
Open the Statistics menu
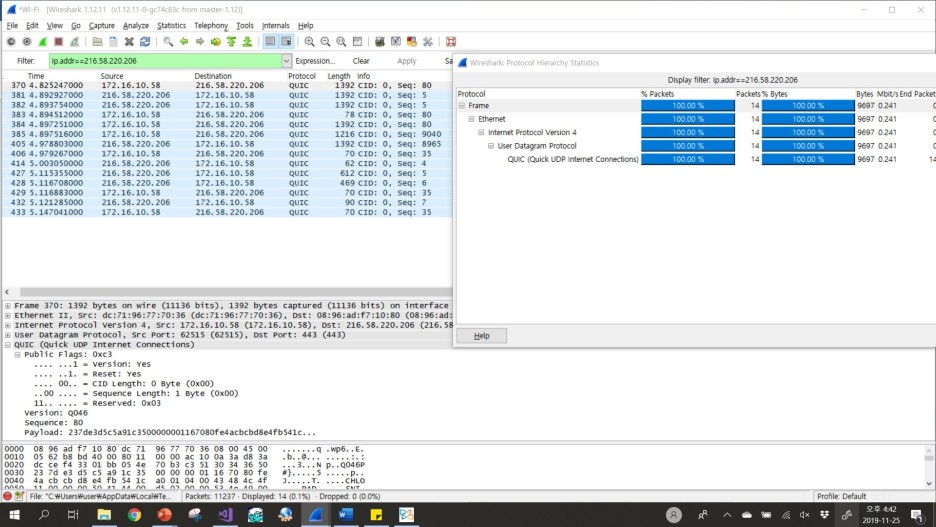pyautogui.click(x=171, y=26)
